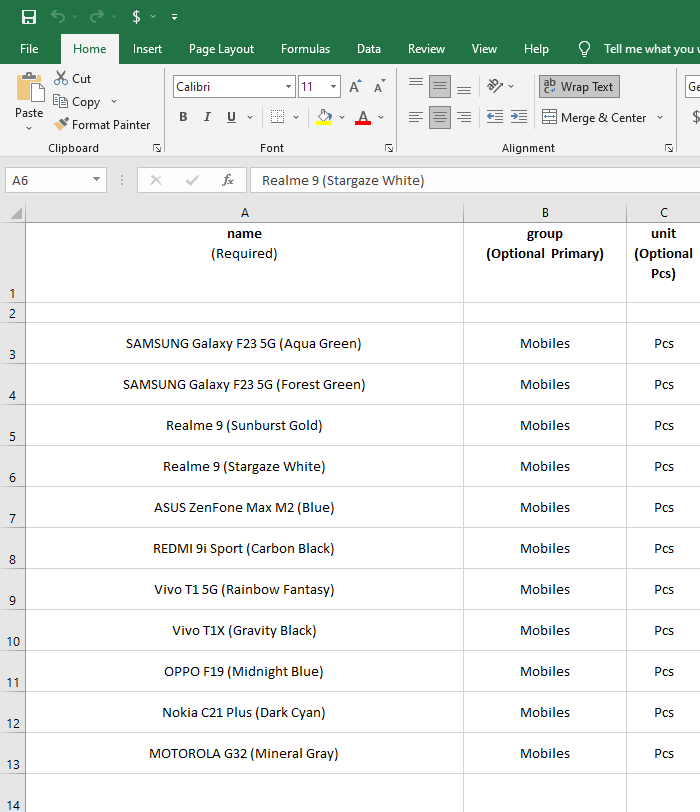The height and width of the screenshot is (812, 700).
Task: Increase font size with the large A
Action: (x=355, y=86)
